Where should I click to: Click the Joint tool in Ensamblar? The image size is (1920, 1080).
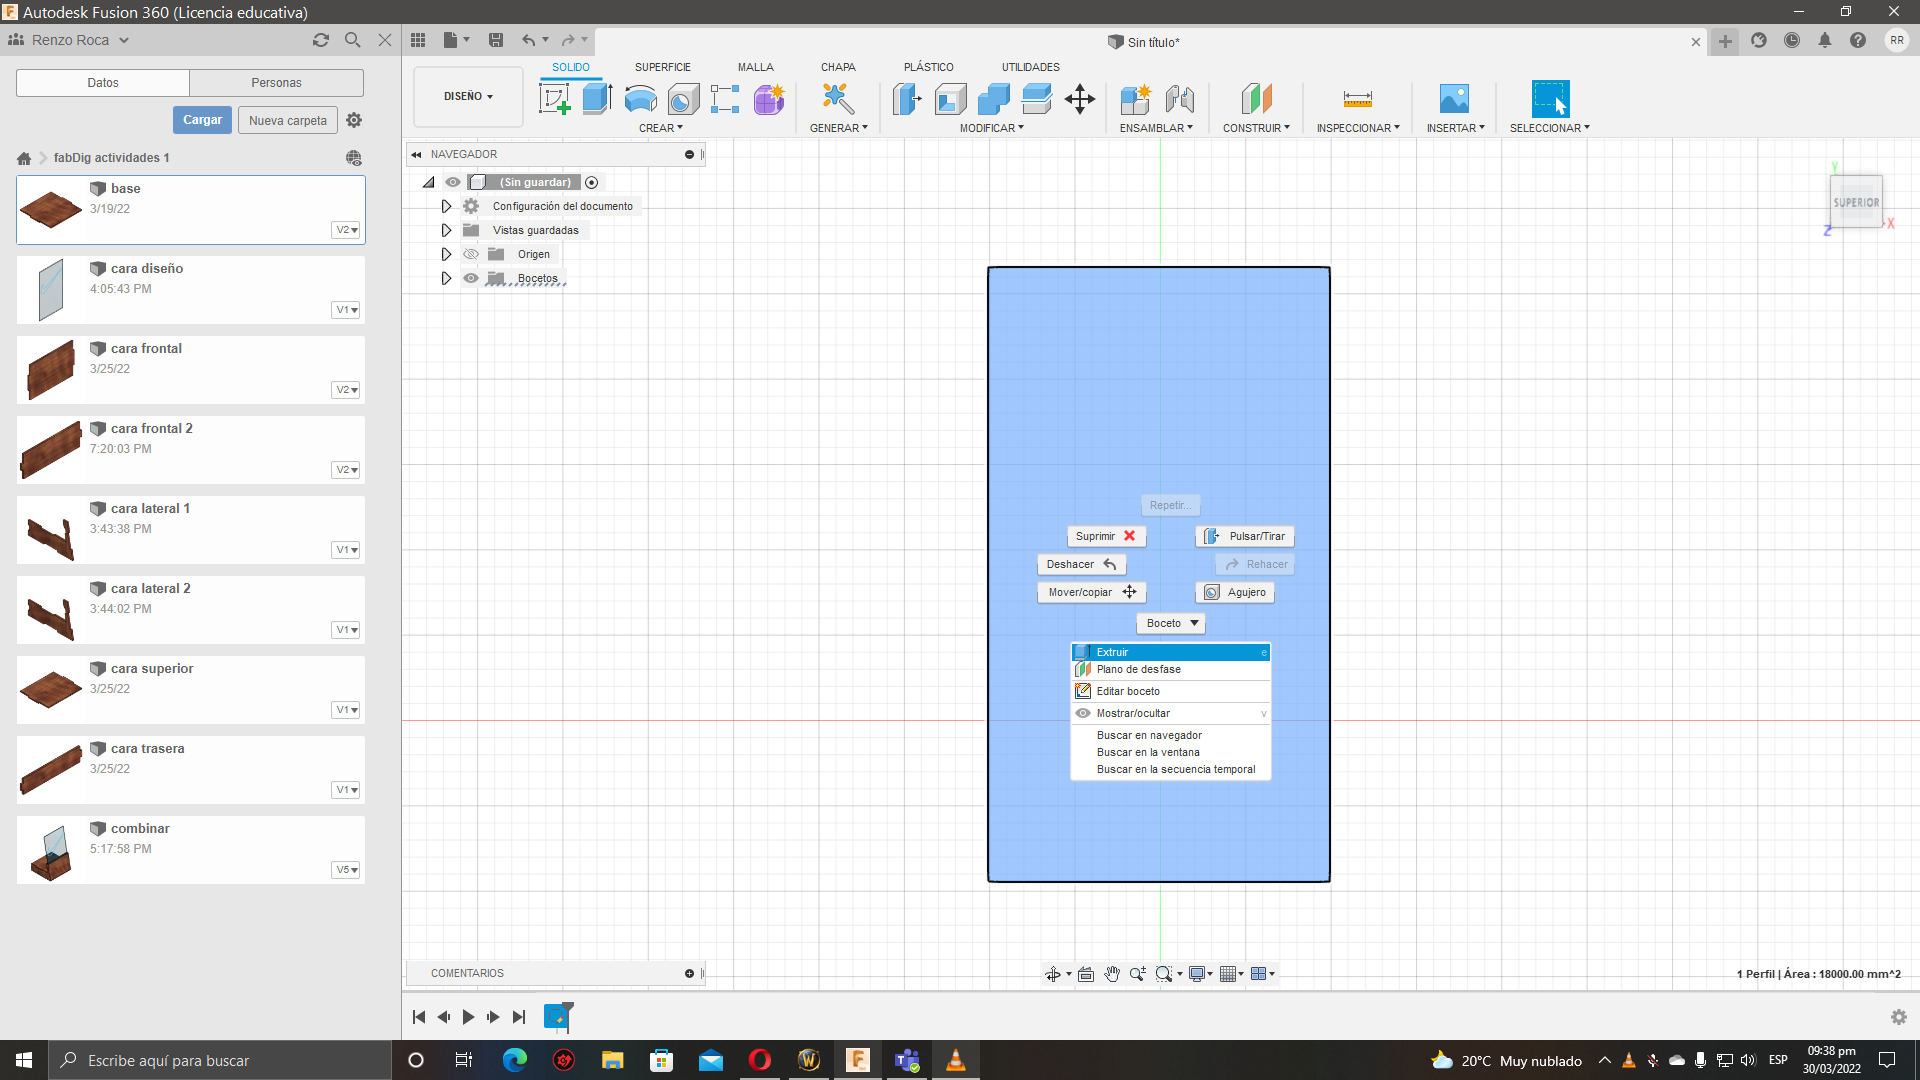(x=1179, y=99)
